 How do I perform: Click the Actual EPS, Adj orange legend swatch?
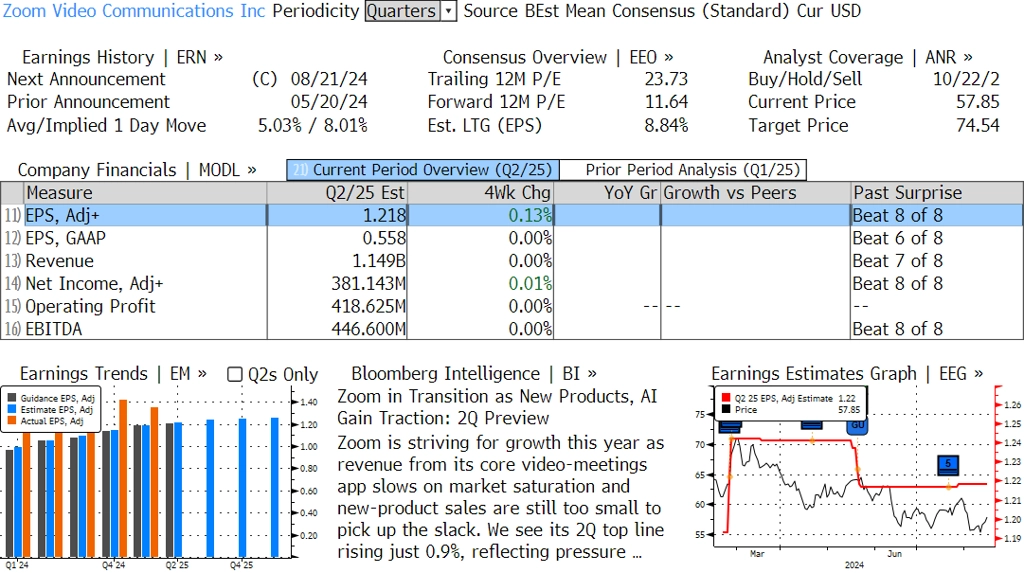[x=12, y=421]
